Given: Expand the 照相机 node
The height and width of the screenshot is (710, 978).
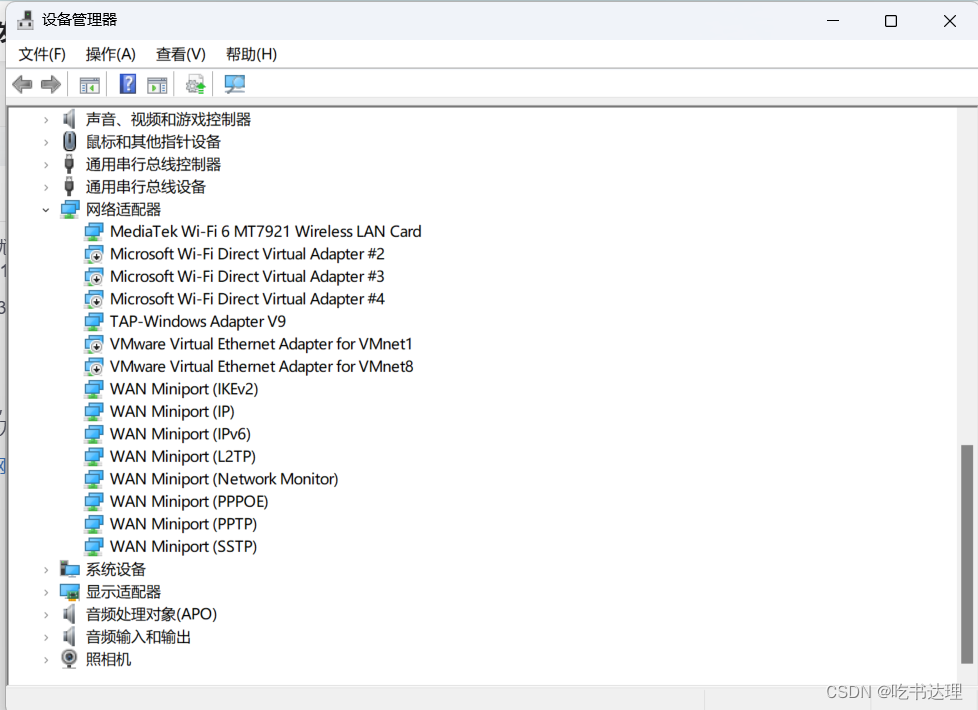Looking at the screenshot, I should coord(46,659).
